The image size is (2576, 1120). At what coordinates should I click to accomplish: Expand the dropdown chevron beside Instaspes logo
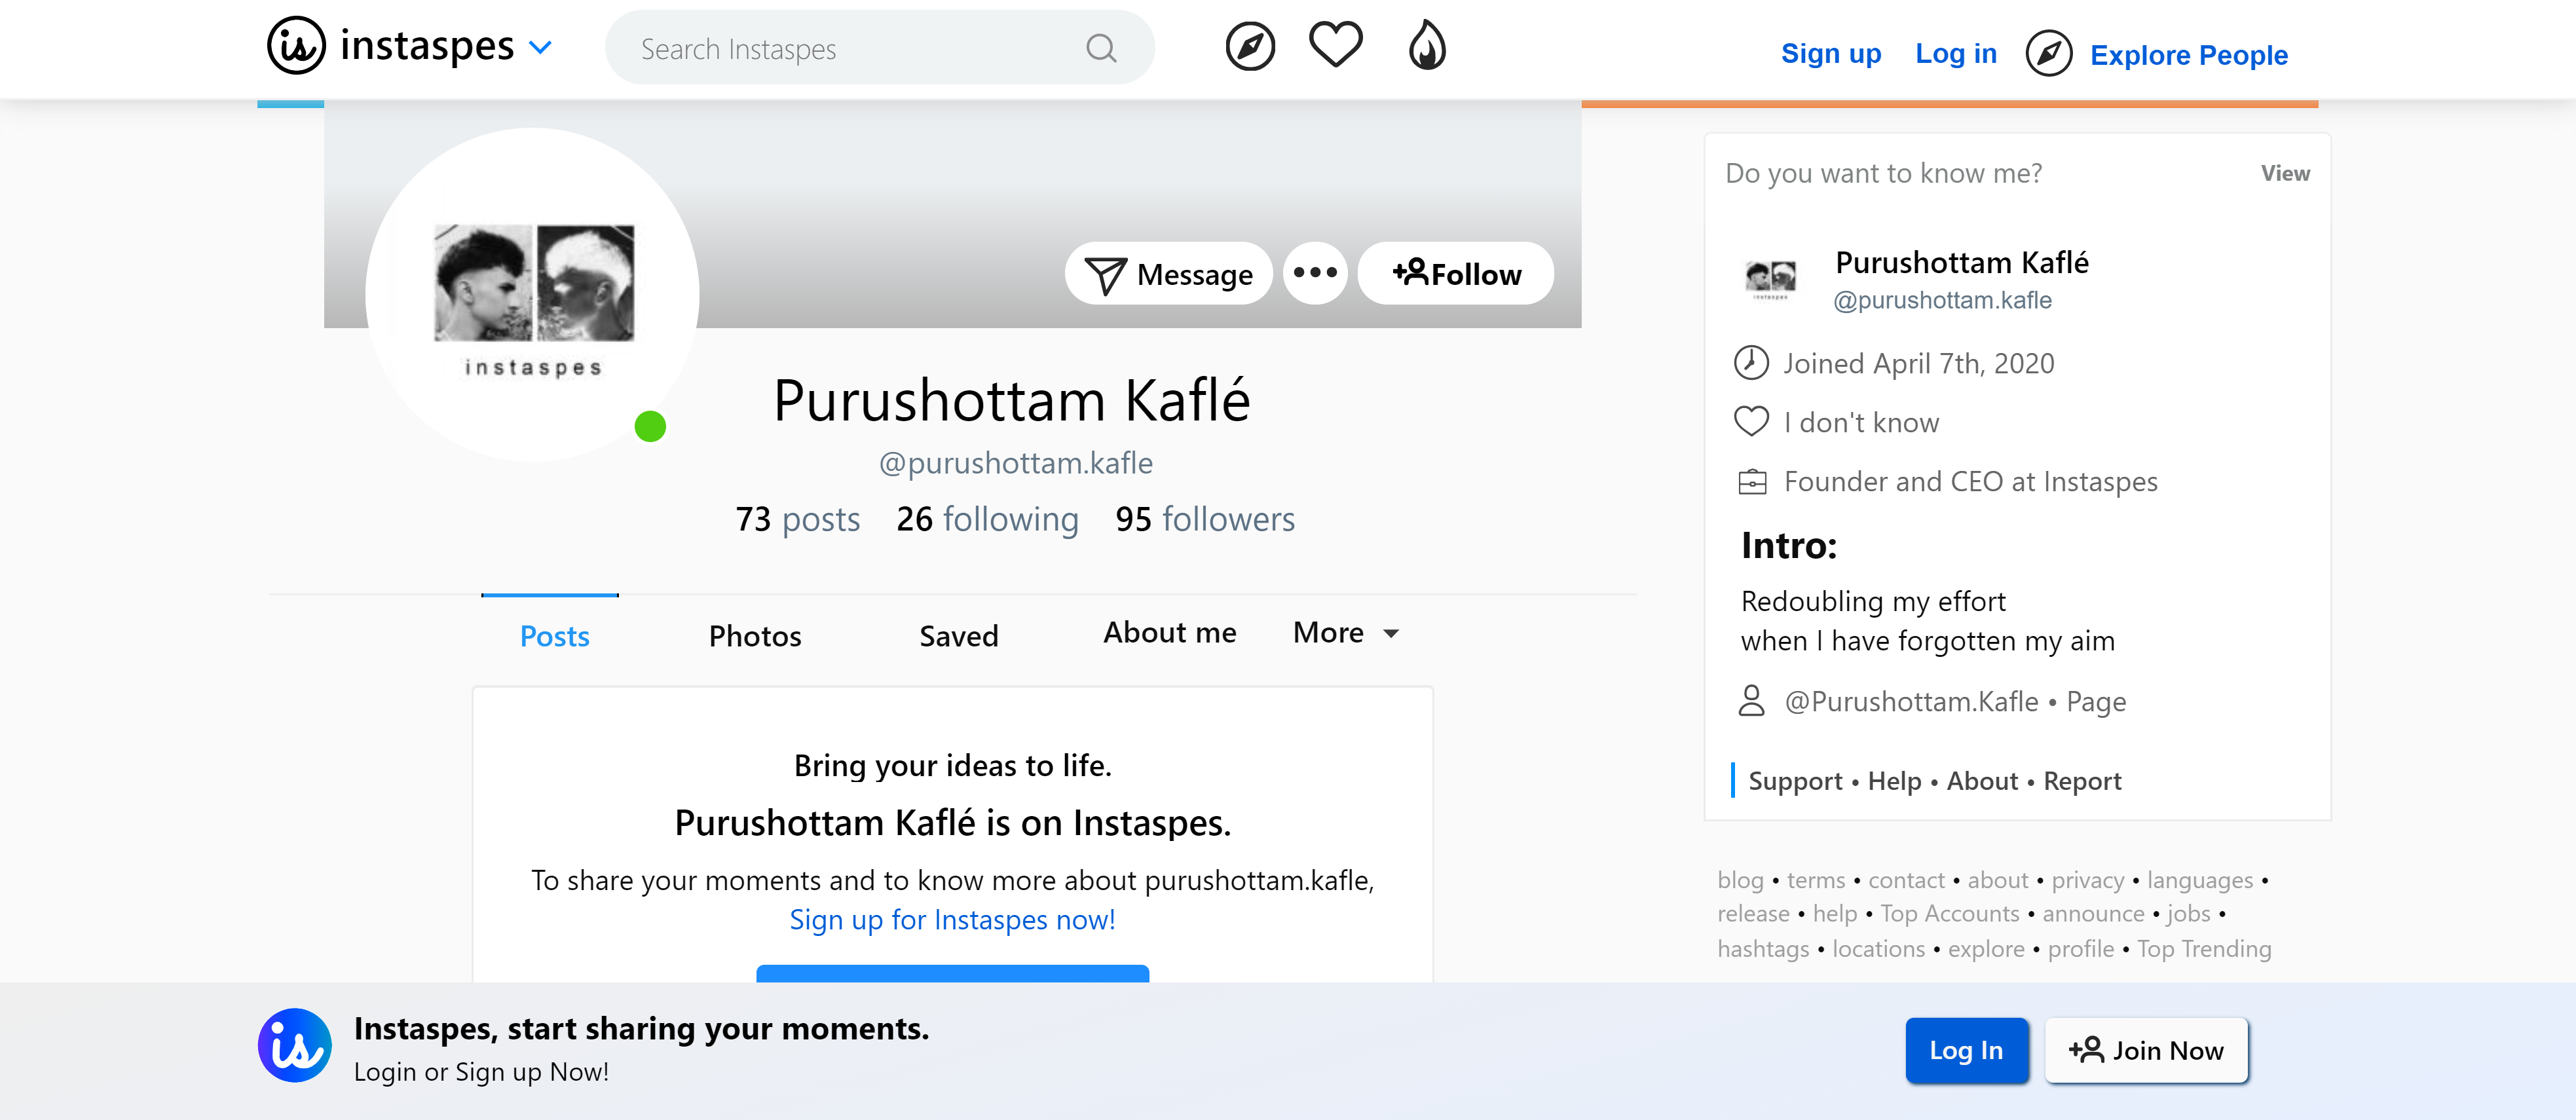point(540,47)
